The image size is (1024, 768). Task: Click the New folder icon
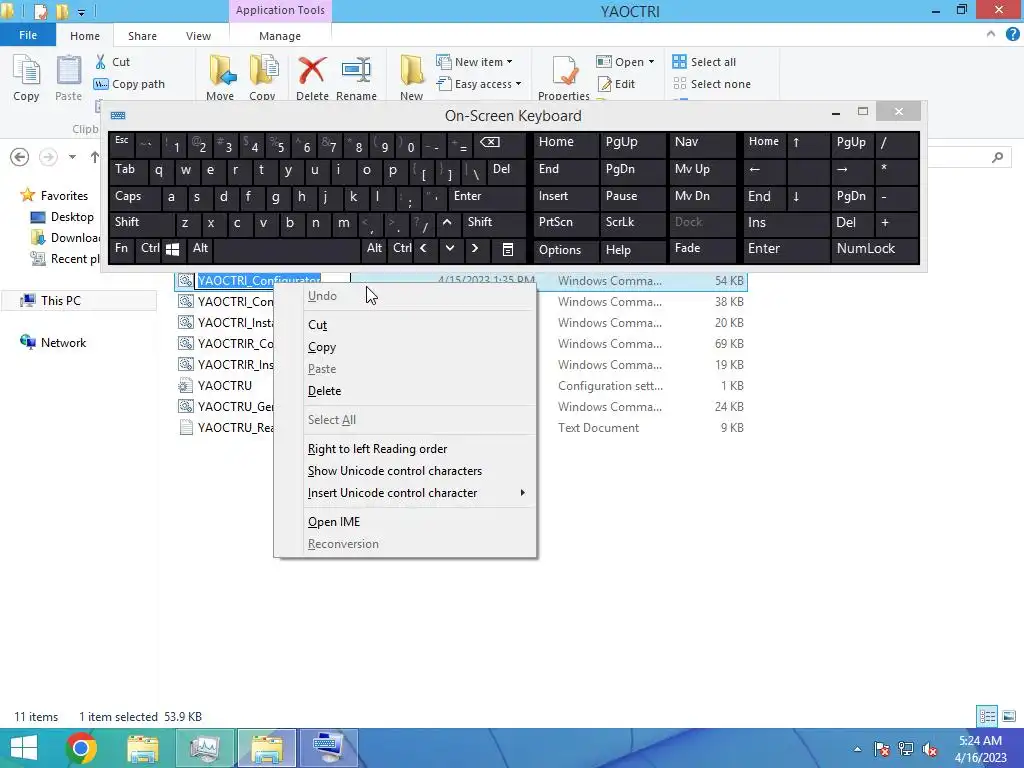[x=412, y=71]
